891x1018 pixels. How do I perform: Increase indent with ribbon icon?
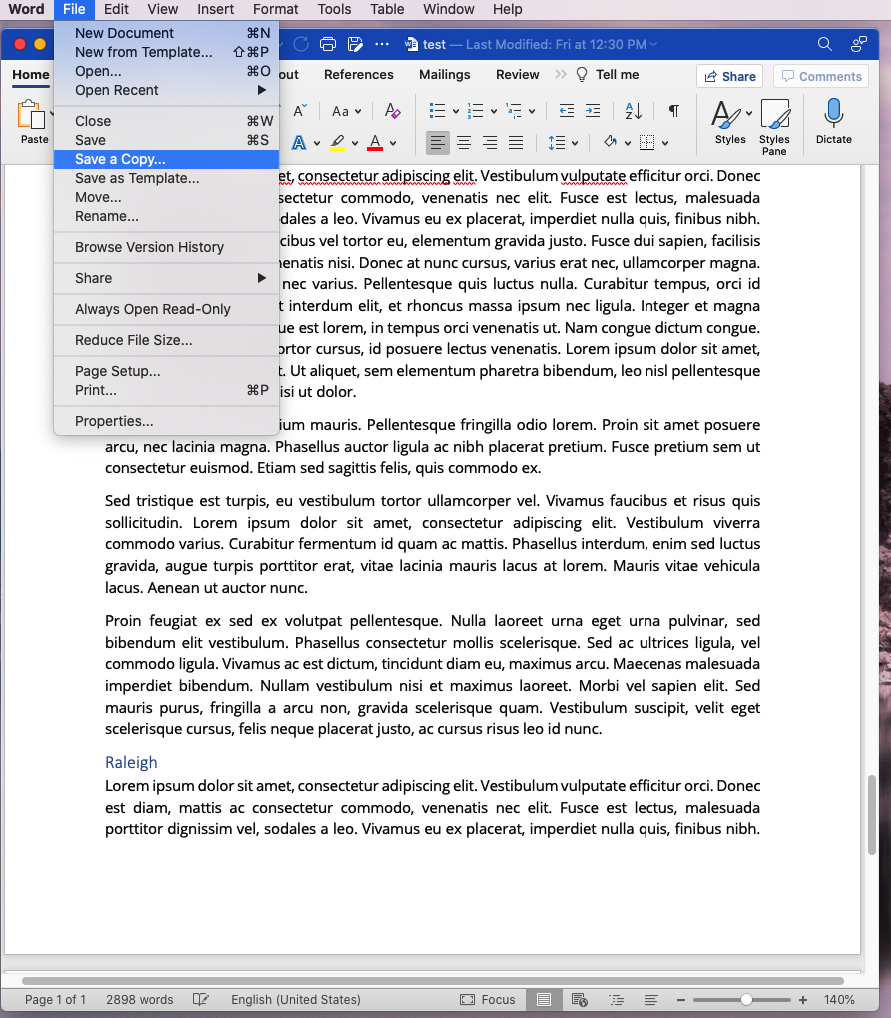[x=593, y=111]
